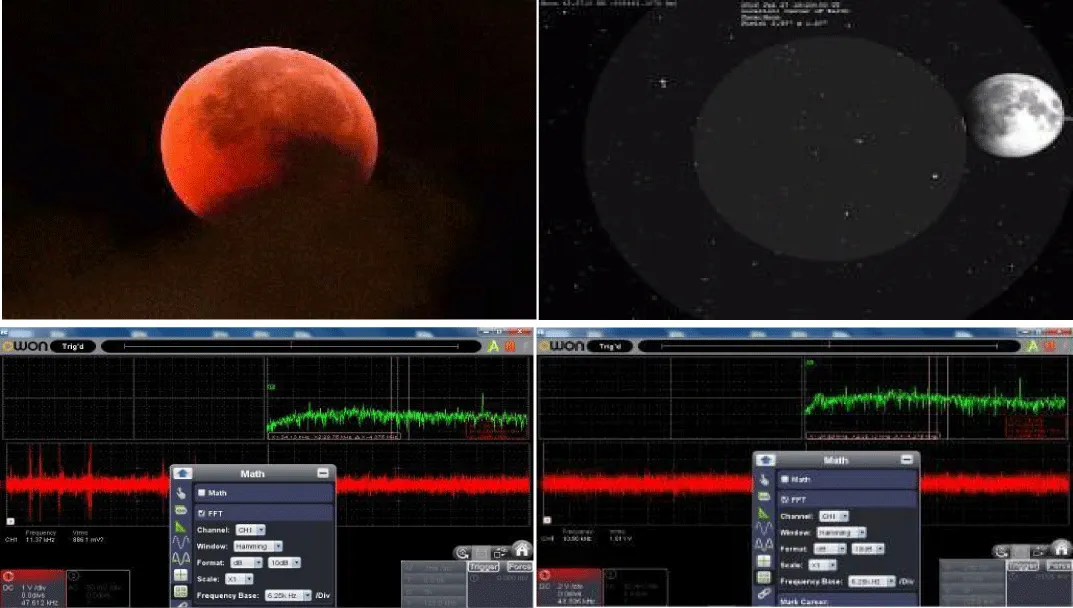Enable the Math checkbox in the left panel

tap(201, 493)
